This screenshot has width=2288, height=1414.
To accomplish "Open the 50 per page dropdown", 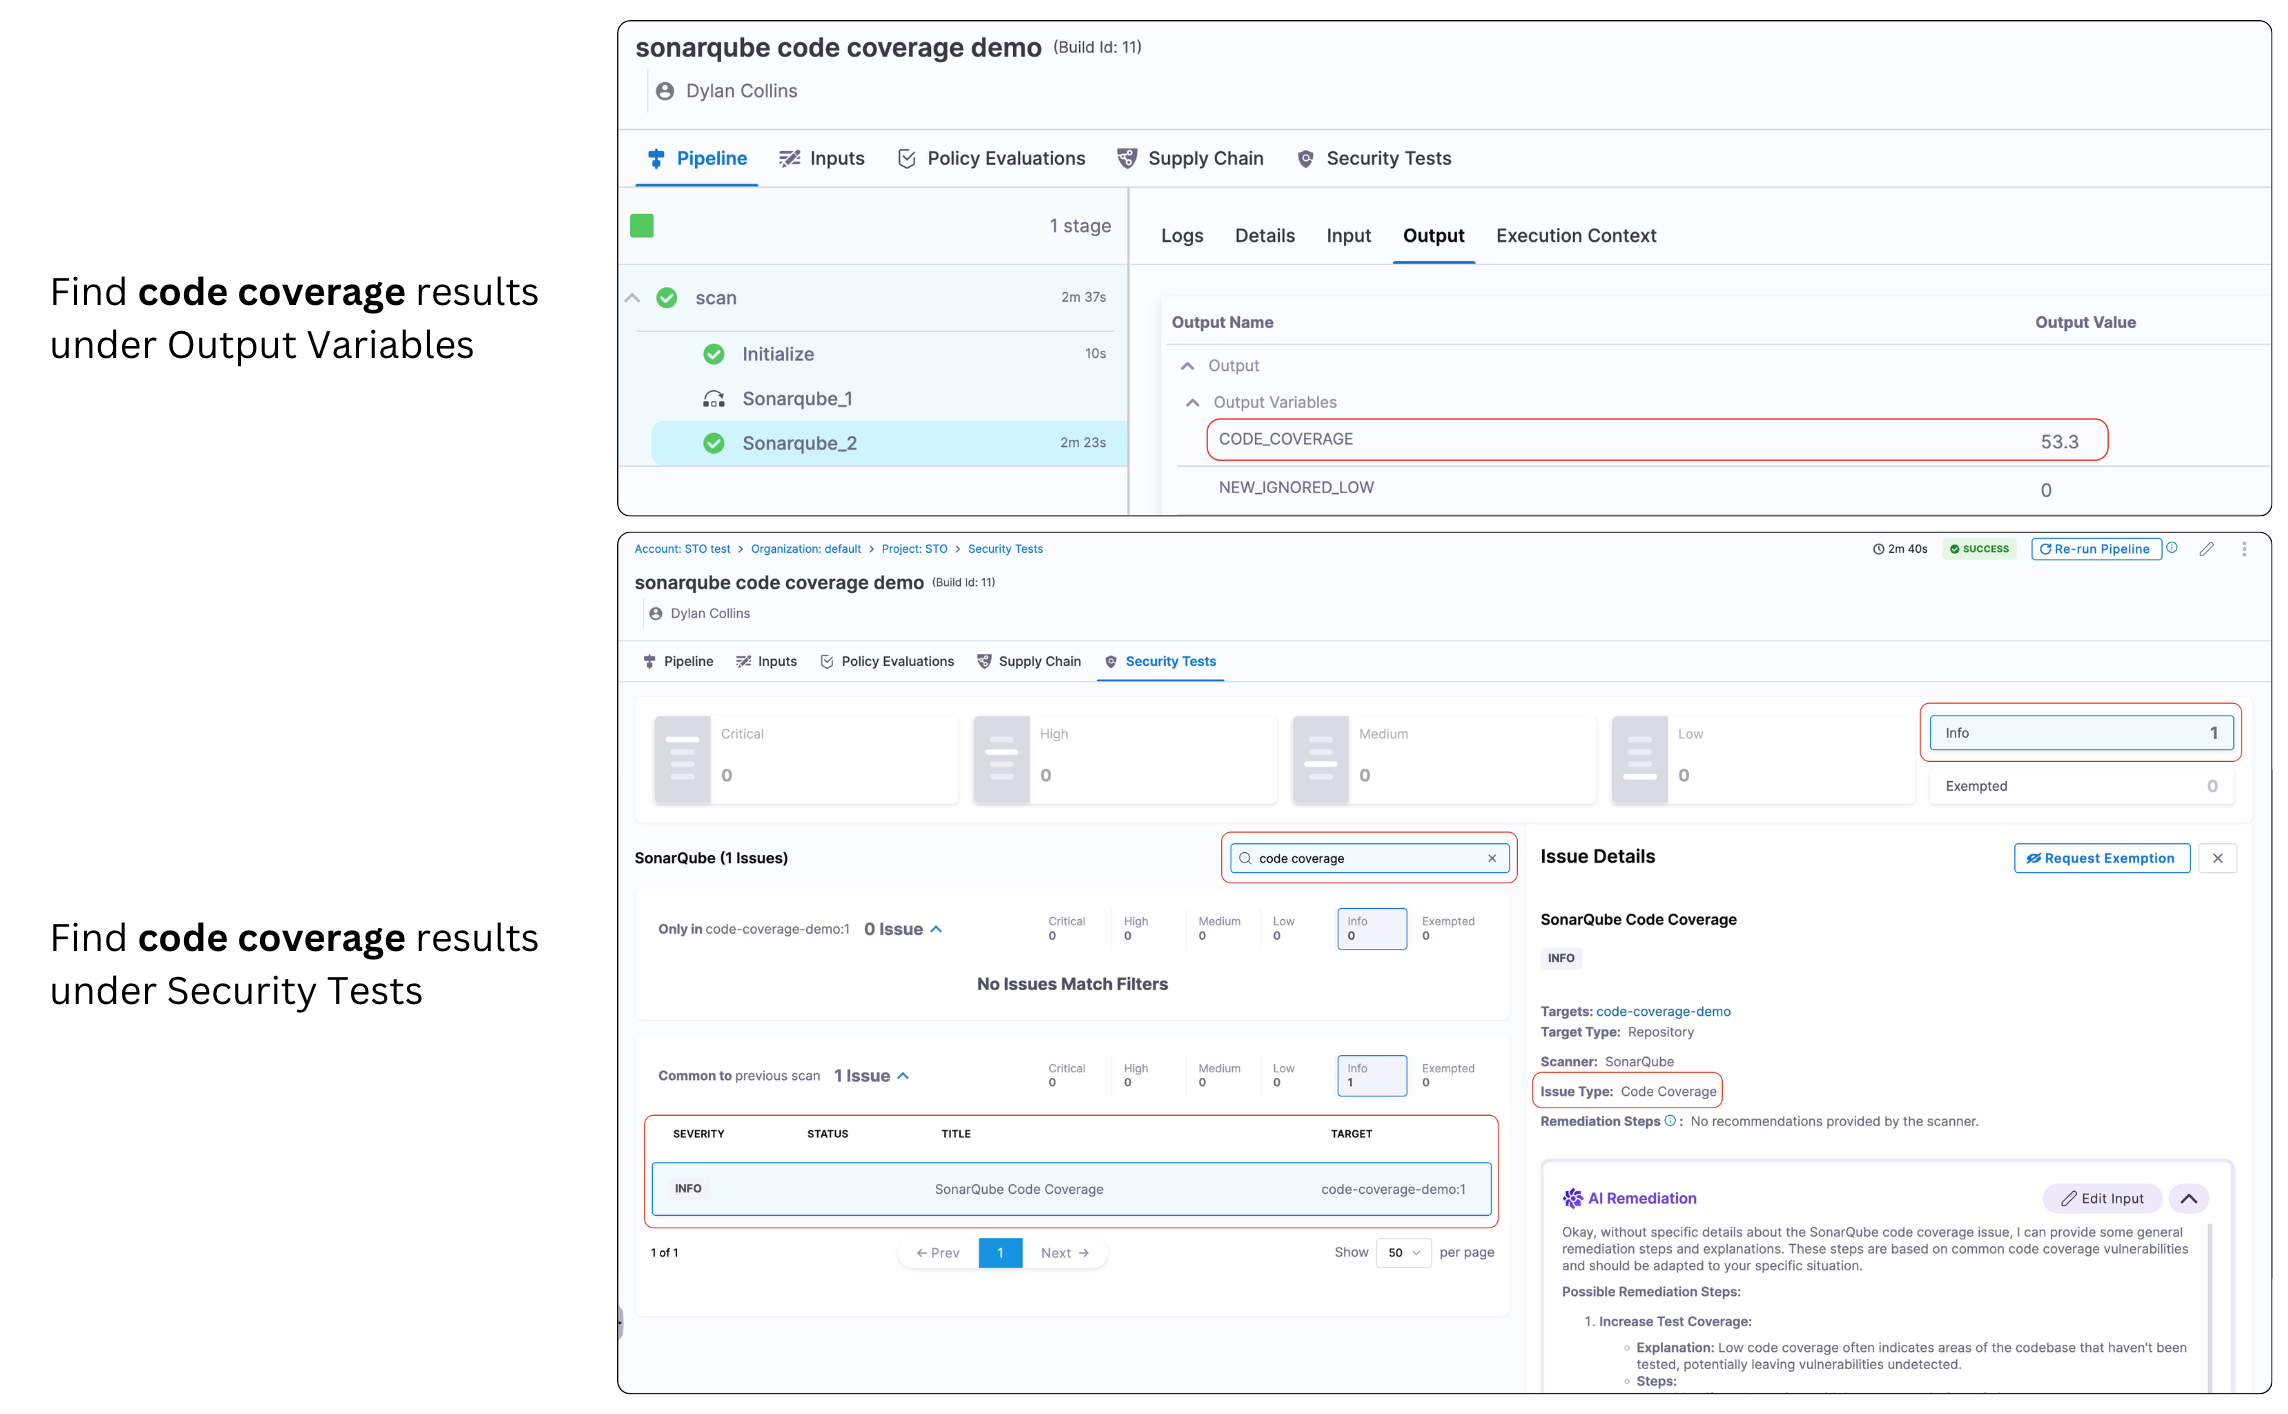I will tap(1403, 1252).
